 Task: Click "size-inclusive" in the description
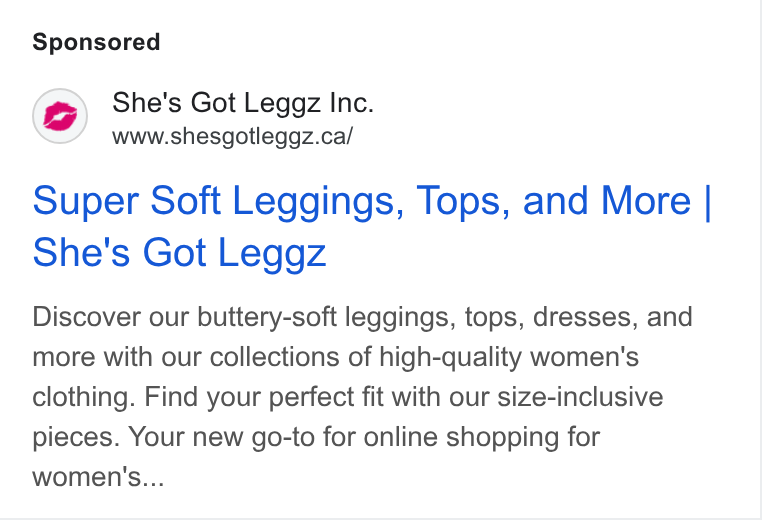point(580,397)
